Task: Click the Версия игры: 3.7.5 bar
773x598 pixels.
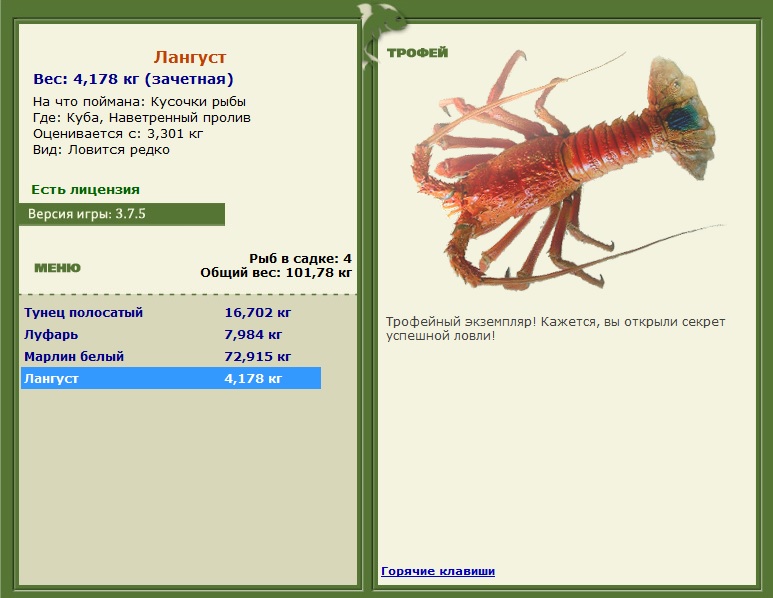Action: click(122, 214)
